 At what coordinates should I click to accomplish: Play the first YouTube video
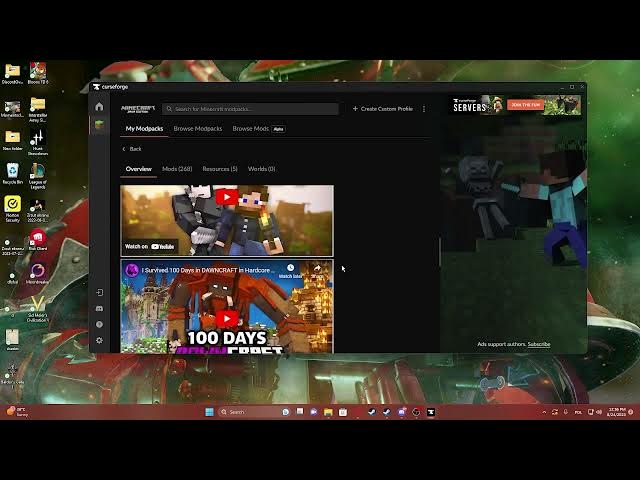click(x=227, y=198)
